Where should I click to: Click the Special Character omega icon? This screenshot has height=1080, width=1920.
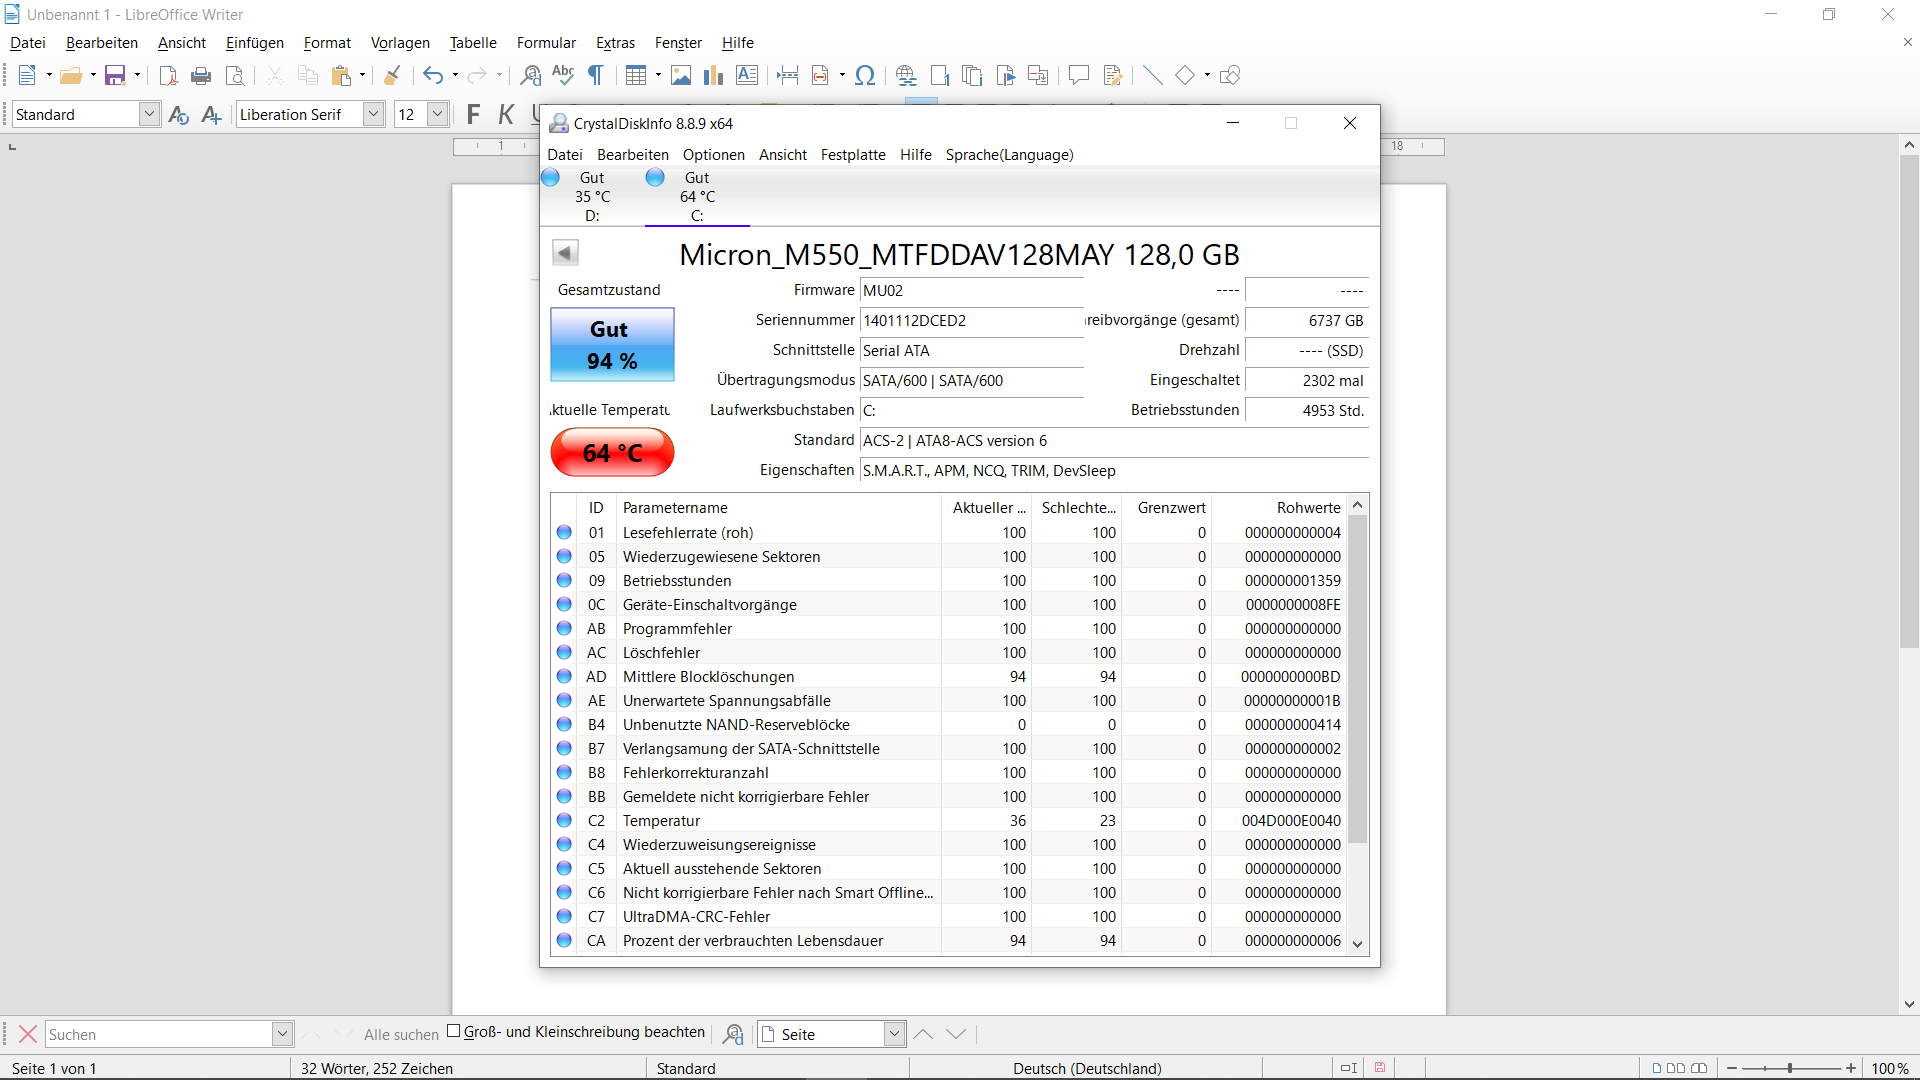(866, 75)
